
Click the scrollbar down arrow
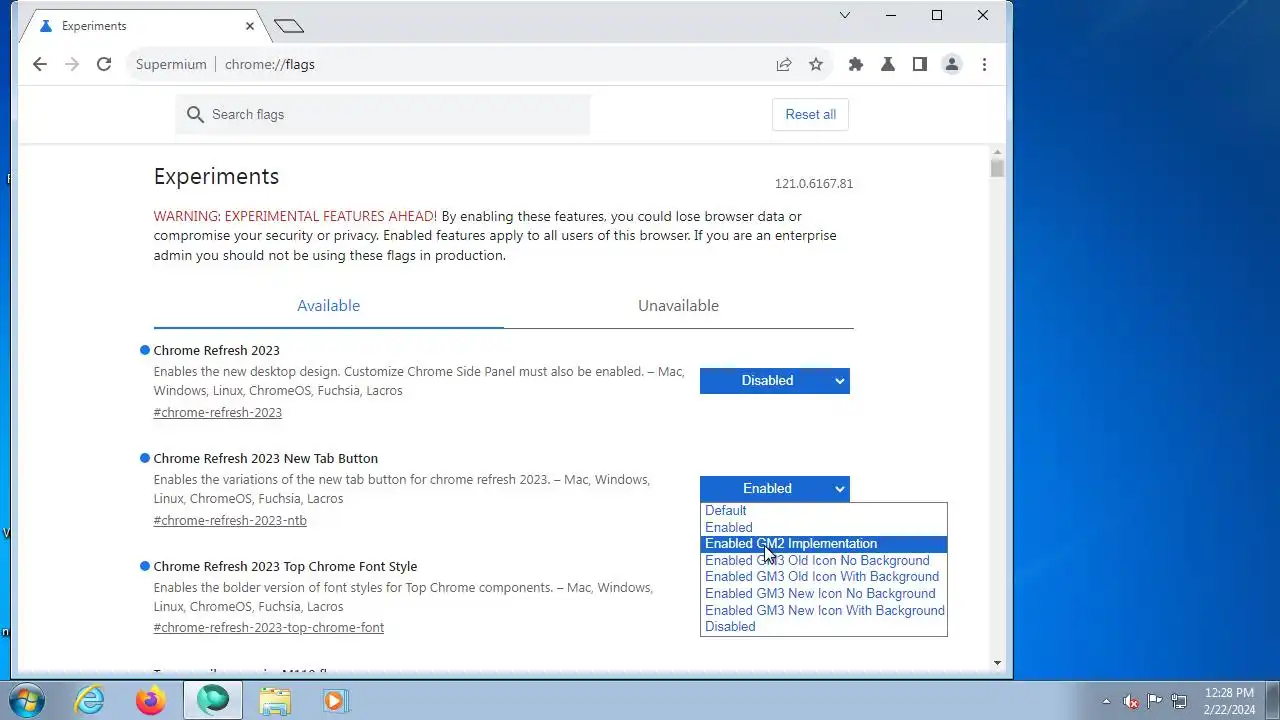tap(997, 663)
